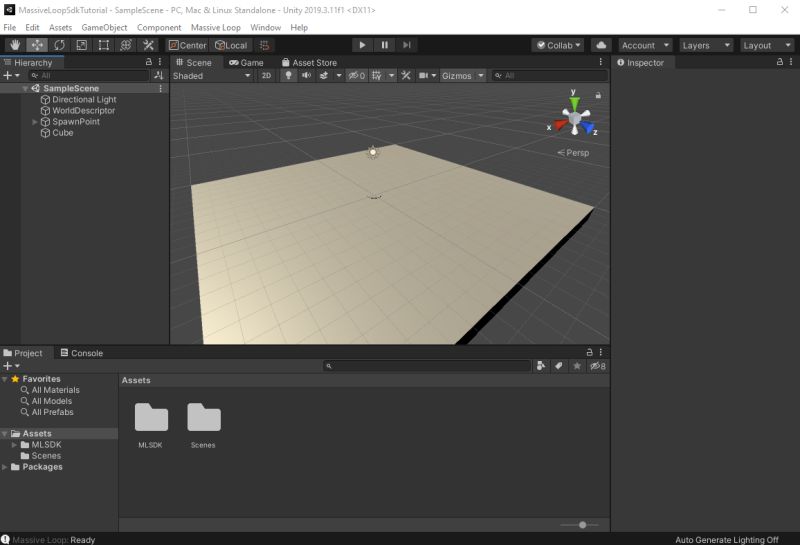Image resolution: width=800 pixels, height=545 pixels.
Task: Select the combined Transform tool
Action: pyautogui.click(x=126, y=45)
